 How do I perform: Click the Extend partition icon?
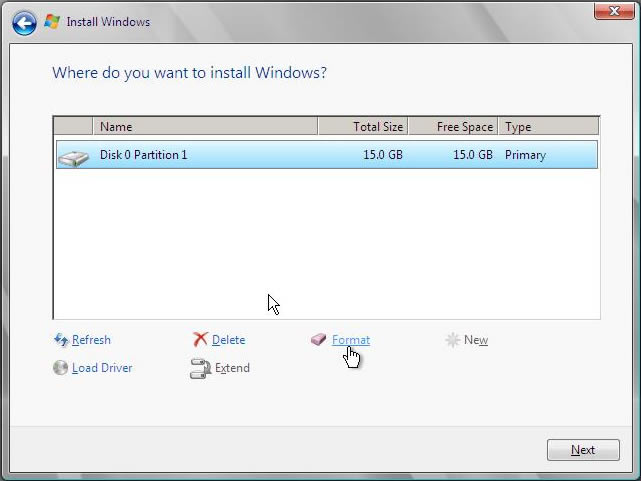(200, 368)
